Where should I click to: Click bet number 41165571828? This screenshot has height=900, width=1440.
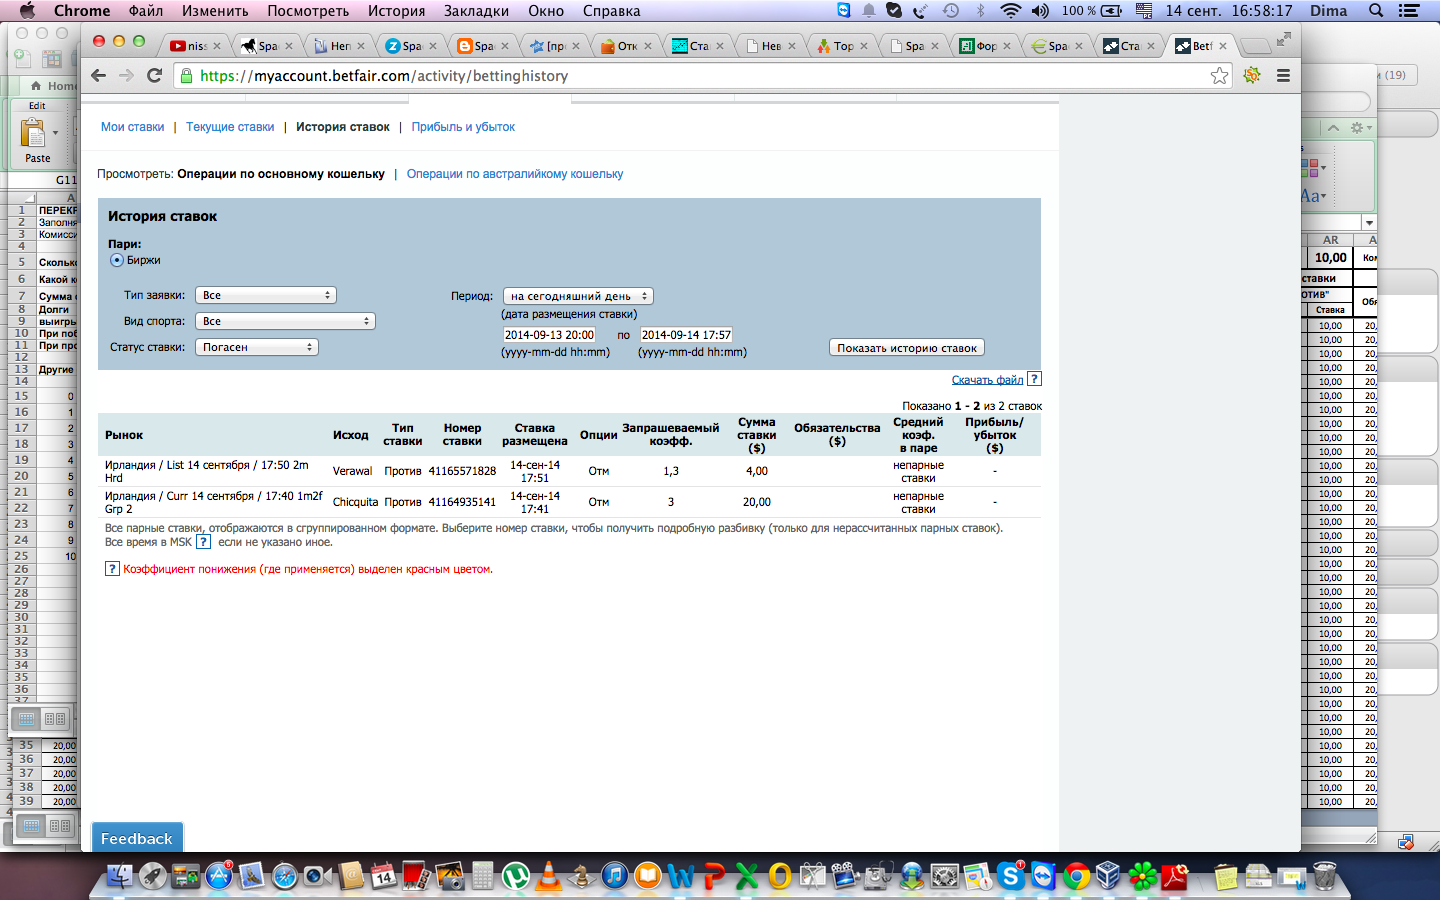[462, 471]
